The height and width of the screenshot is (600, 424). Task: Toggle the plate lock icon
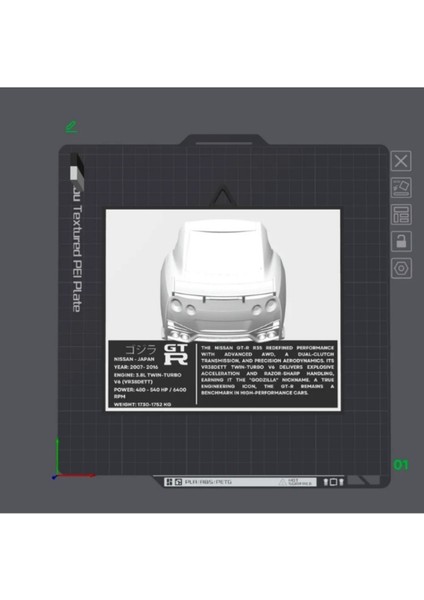[401, 241]
